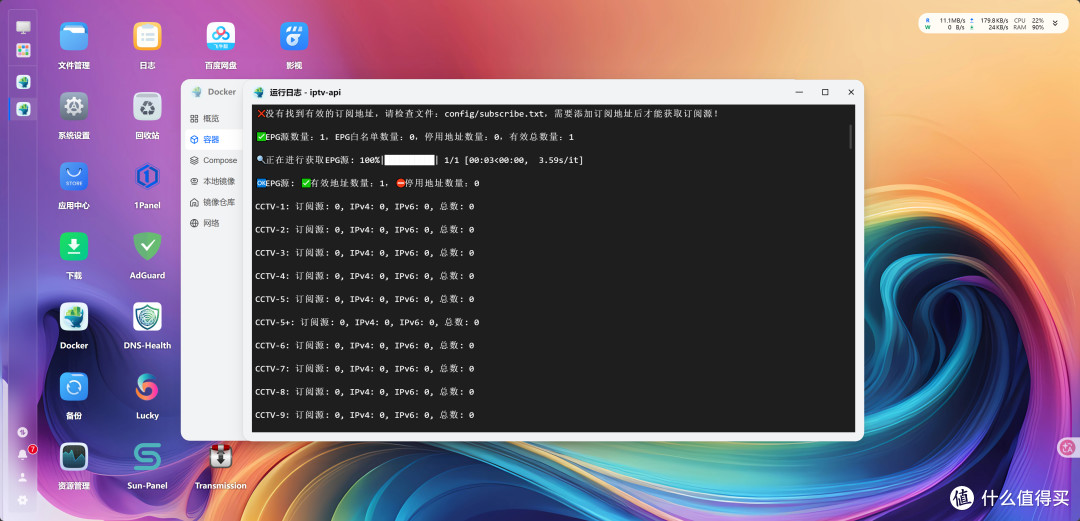Viewport: 1080px width, 521px height.
Task: Open the 影视 app icon
Action: coord(294,37)
